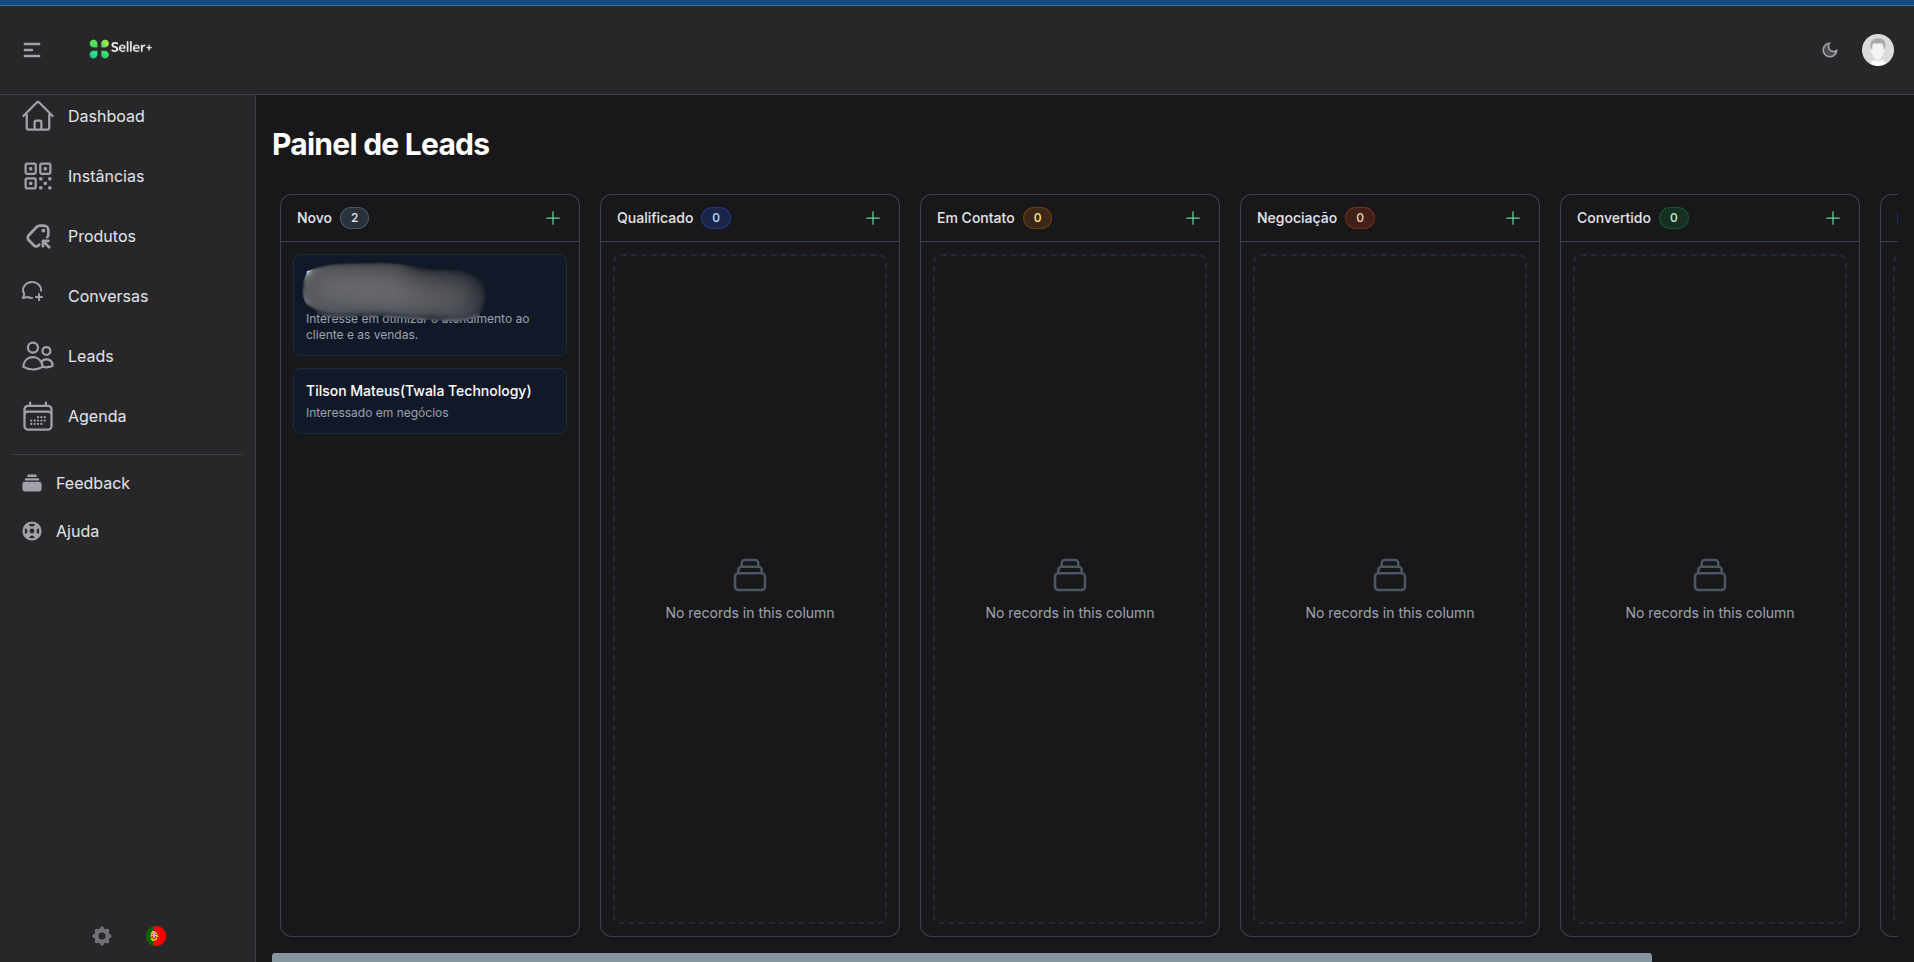Click the Leads people icon
This screenshot has width=1914, height=962.
click(x=38, y=356)
